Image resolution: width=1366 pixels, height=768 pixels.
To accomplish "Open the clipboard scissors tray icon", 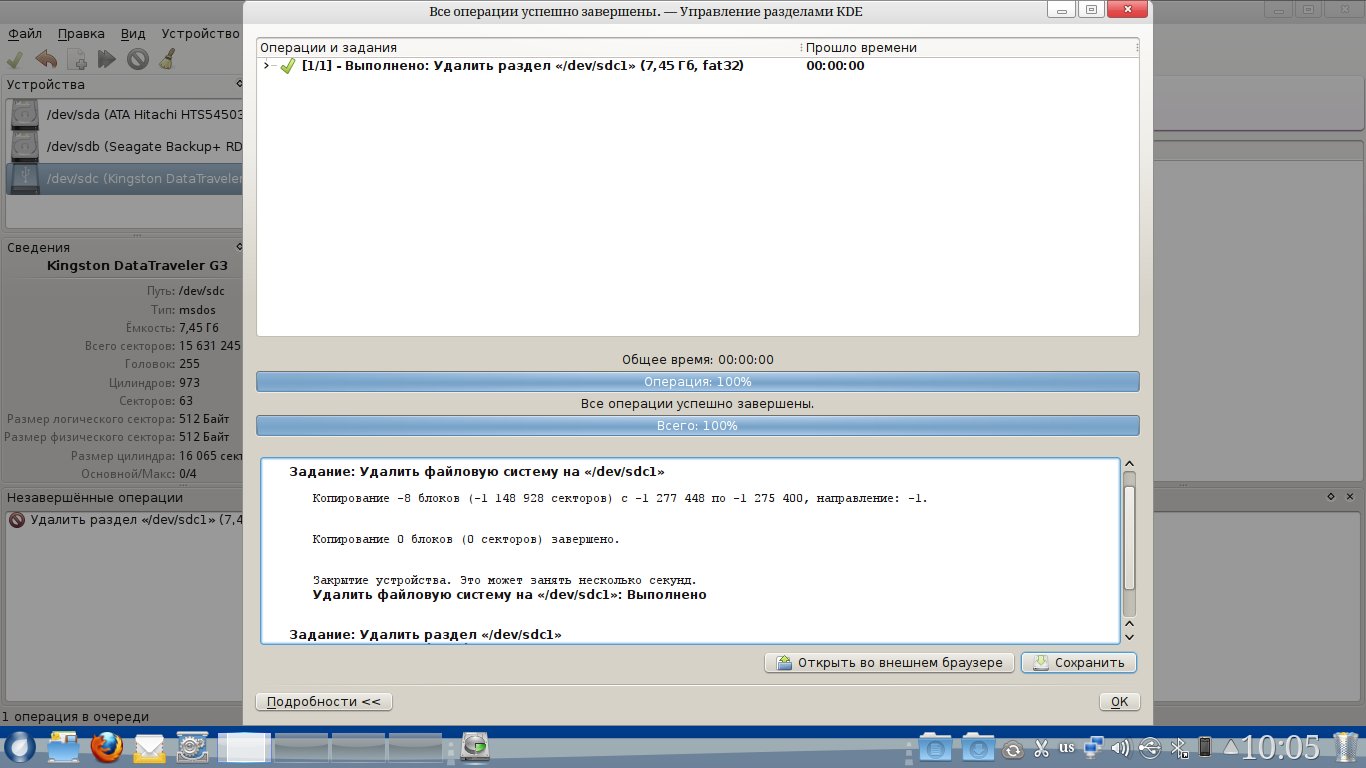I will pyautogui.click(x=1041, y=748).
